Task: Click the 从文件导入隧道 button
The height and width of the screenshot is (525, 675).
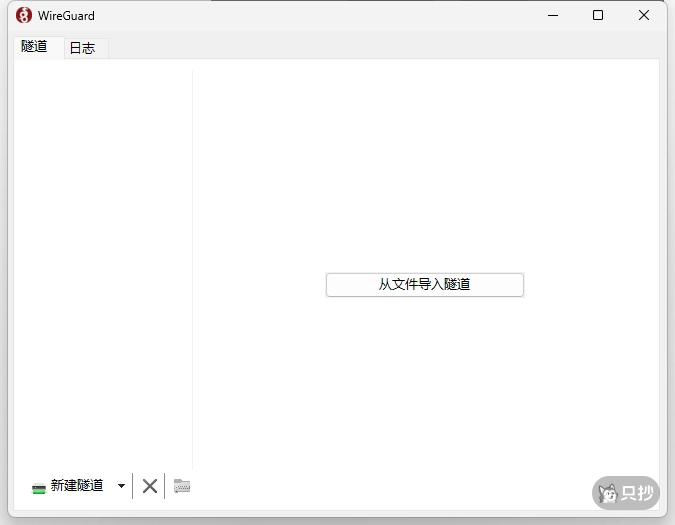Action: [x=424, y=284]
